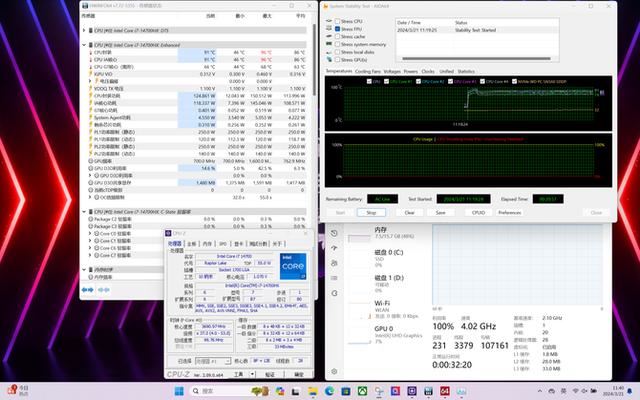Open the Statistics tab

(466, 71)
